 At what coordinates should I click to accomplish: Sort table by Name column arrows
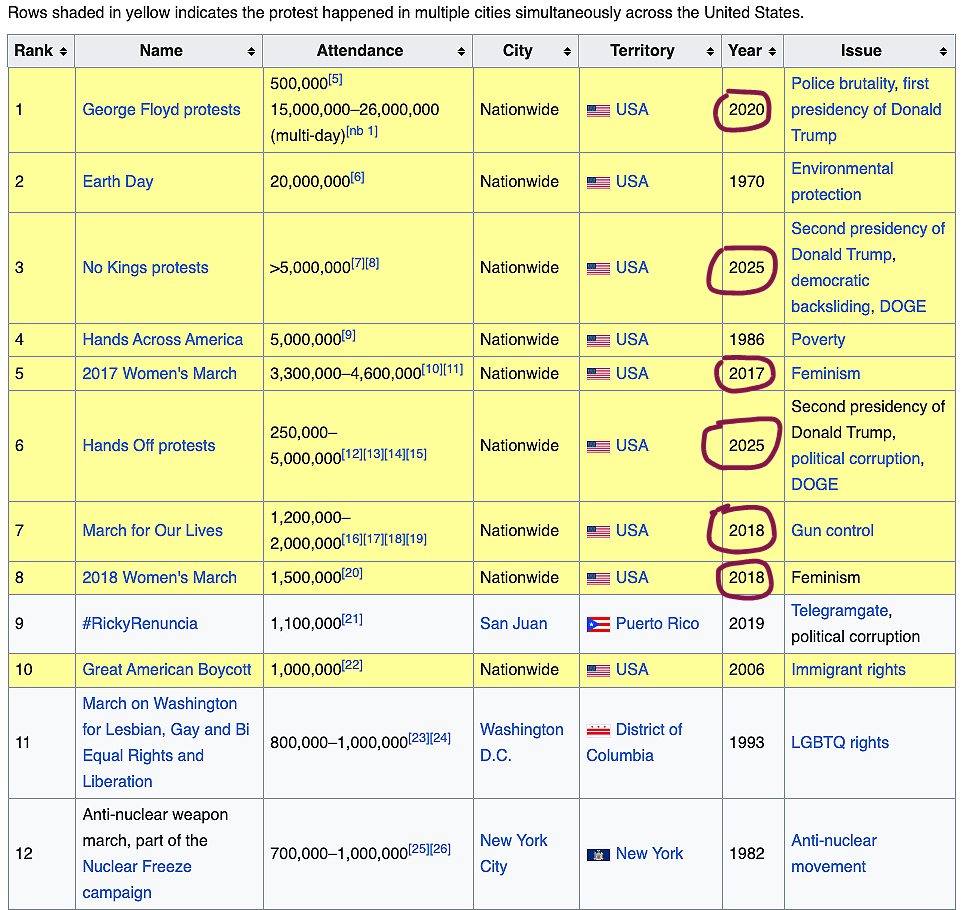[251, 52]
